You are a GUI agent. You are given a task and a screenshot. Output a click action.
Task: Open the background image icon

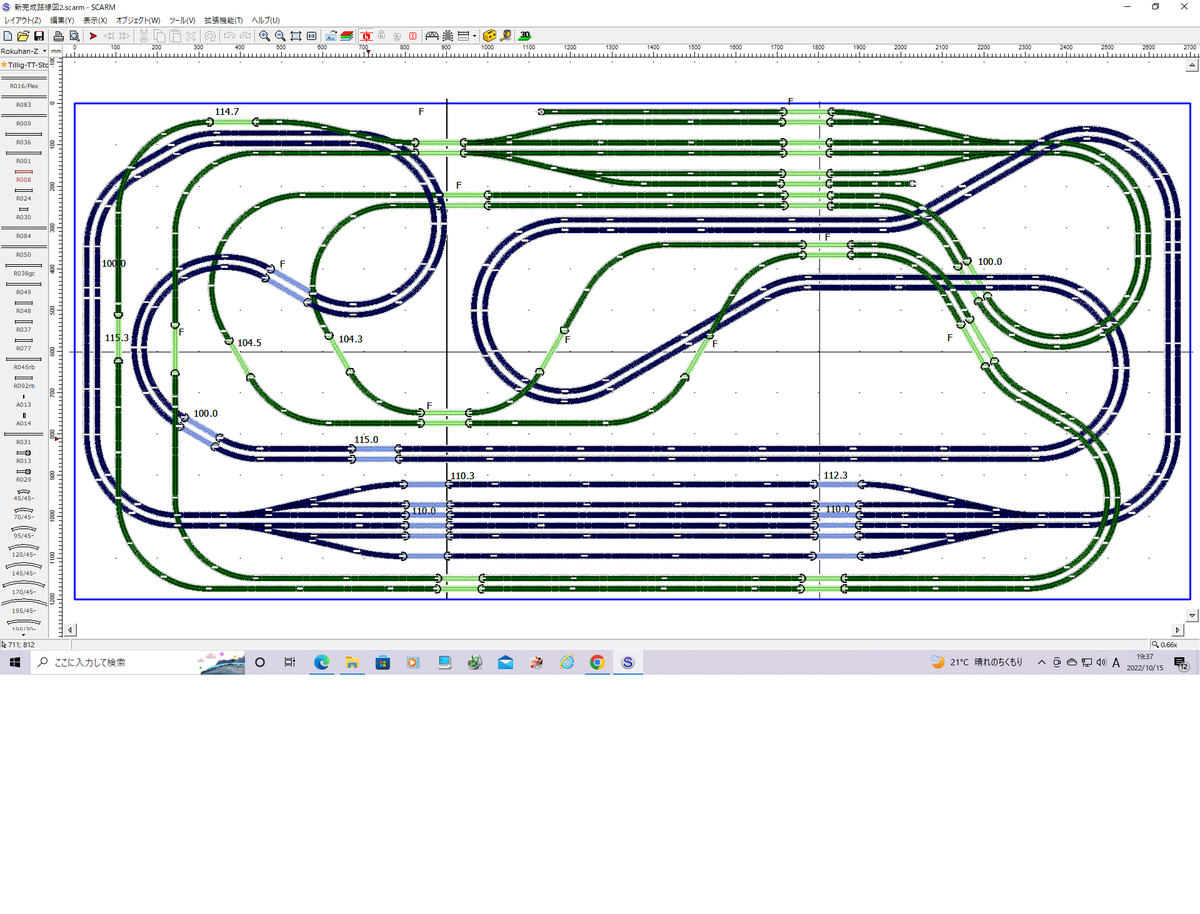click(331, 35)
